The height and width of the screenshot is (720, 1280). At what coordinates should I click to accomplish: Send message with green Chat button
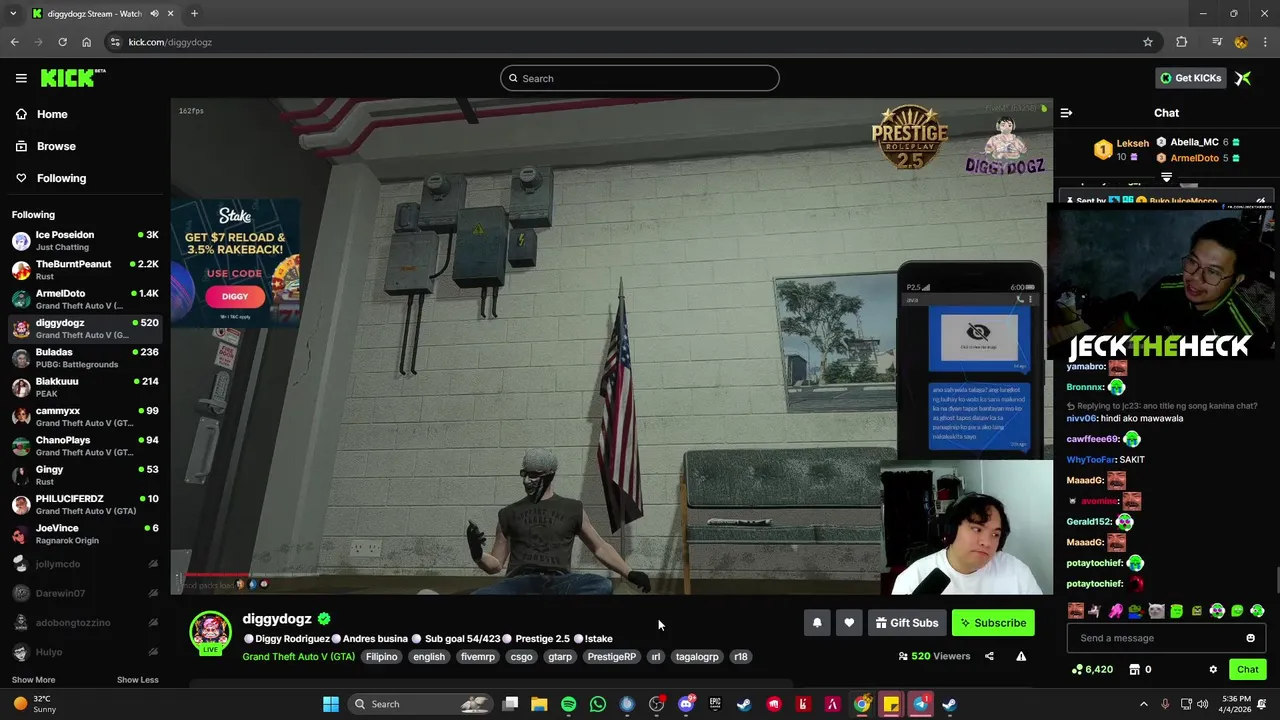pyautogui.click(x=1248, y=669)
